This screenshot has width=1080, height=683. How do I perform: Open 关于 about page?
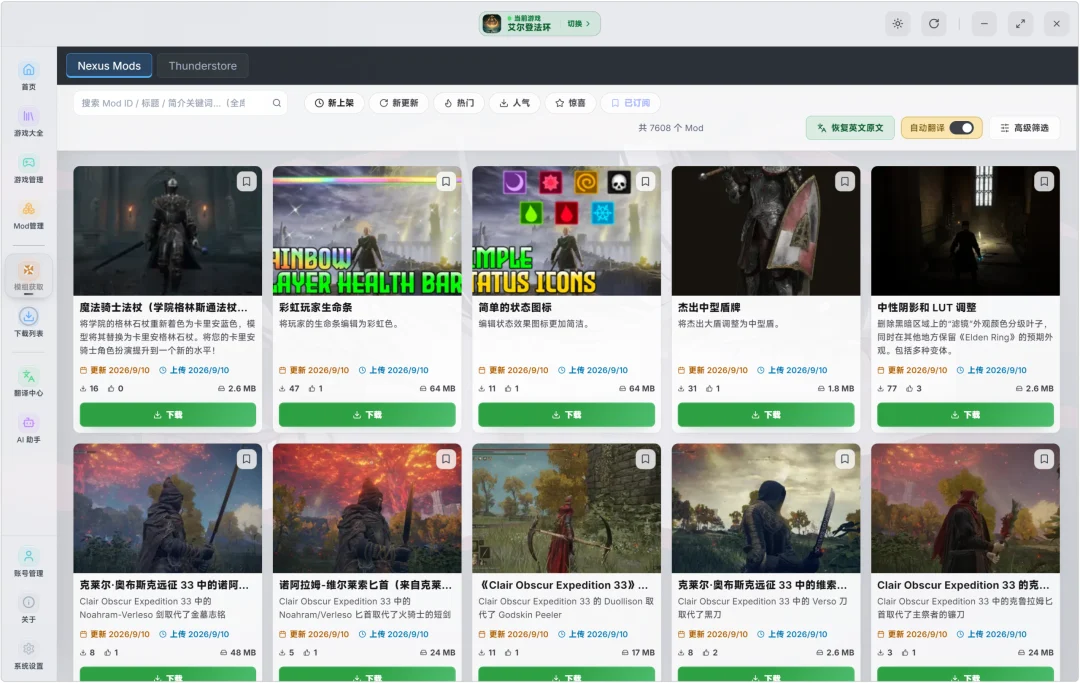click(28, 609)
